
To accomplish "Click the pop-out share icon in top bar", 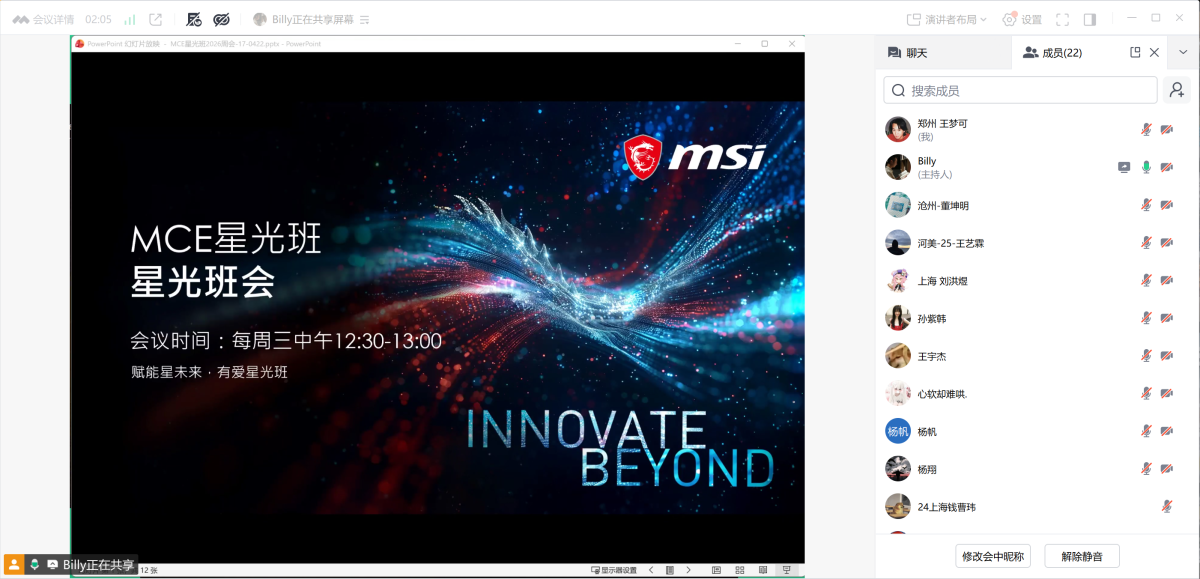I will (x=156, y=19).
